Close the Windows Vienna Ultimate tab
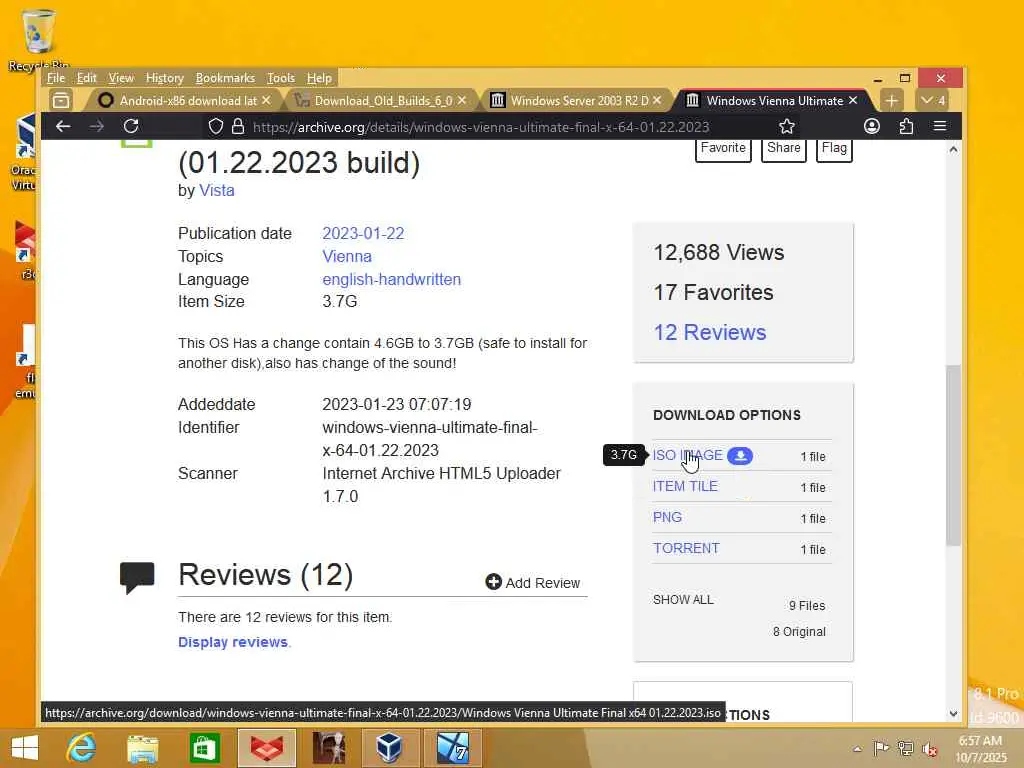The height and width of the screenshot is (768, 1024). pyautogui.click(x=853, y=101)
